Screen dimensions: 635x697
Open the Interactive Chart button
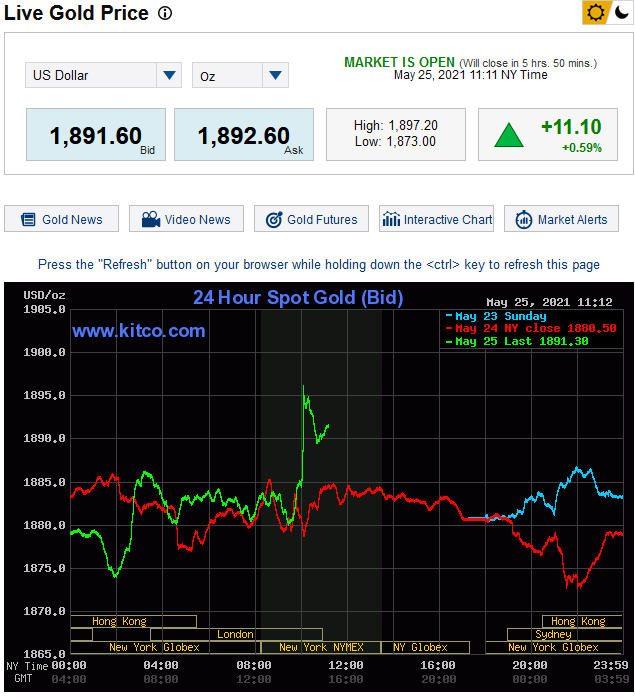coord(436,219)
